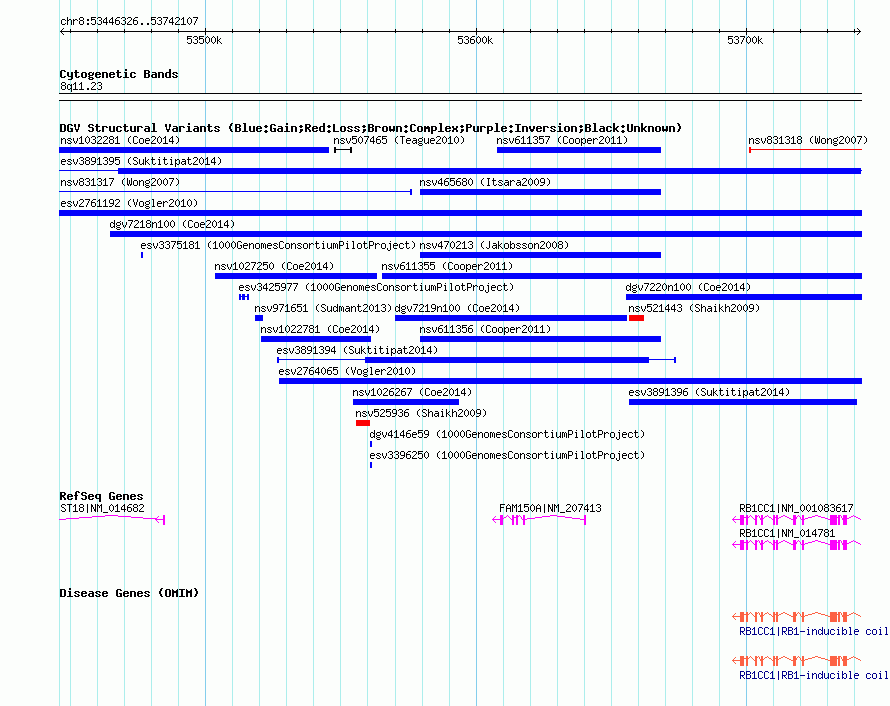Click the 53600k ruler marker
The image size is (890, 706).
click(475, 40)
